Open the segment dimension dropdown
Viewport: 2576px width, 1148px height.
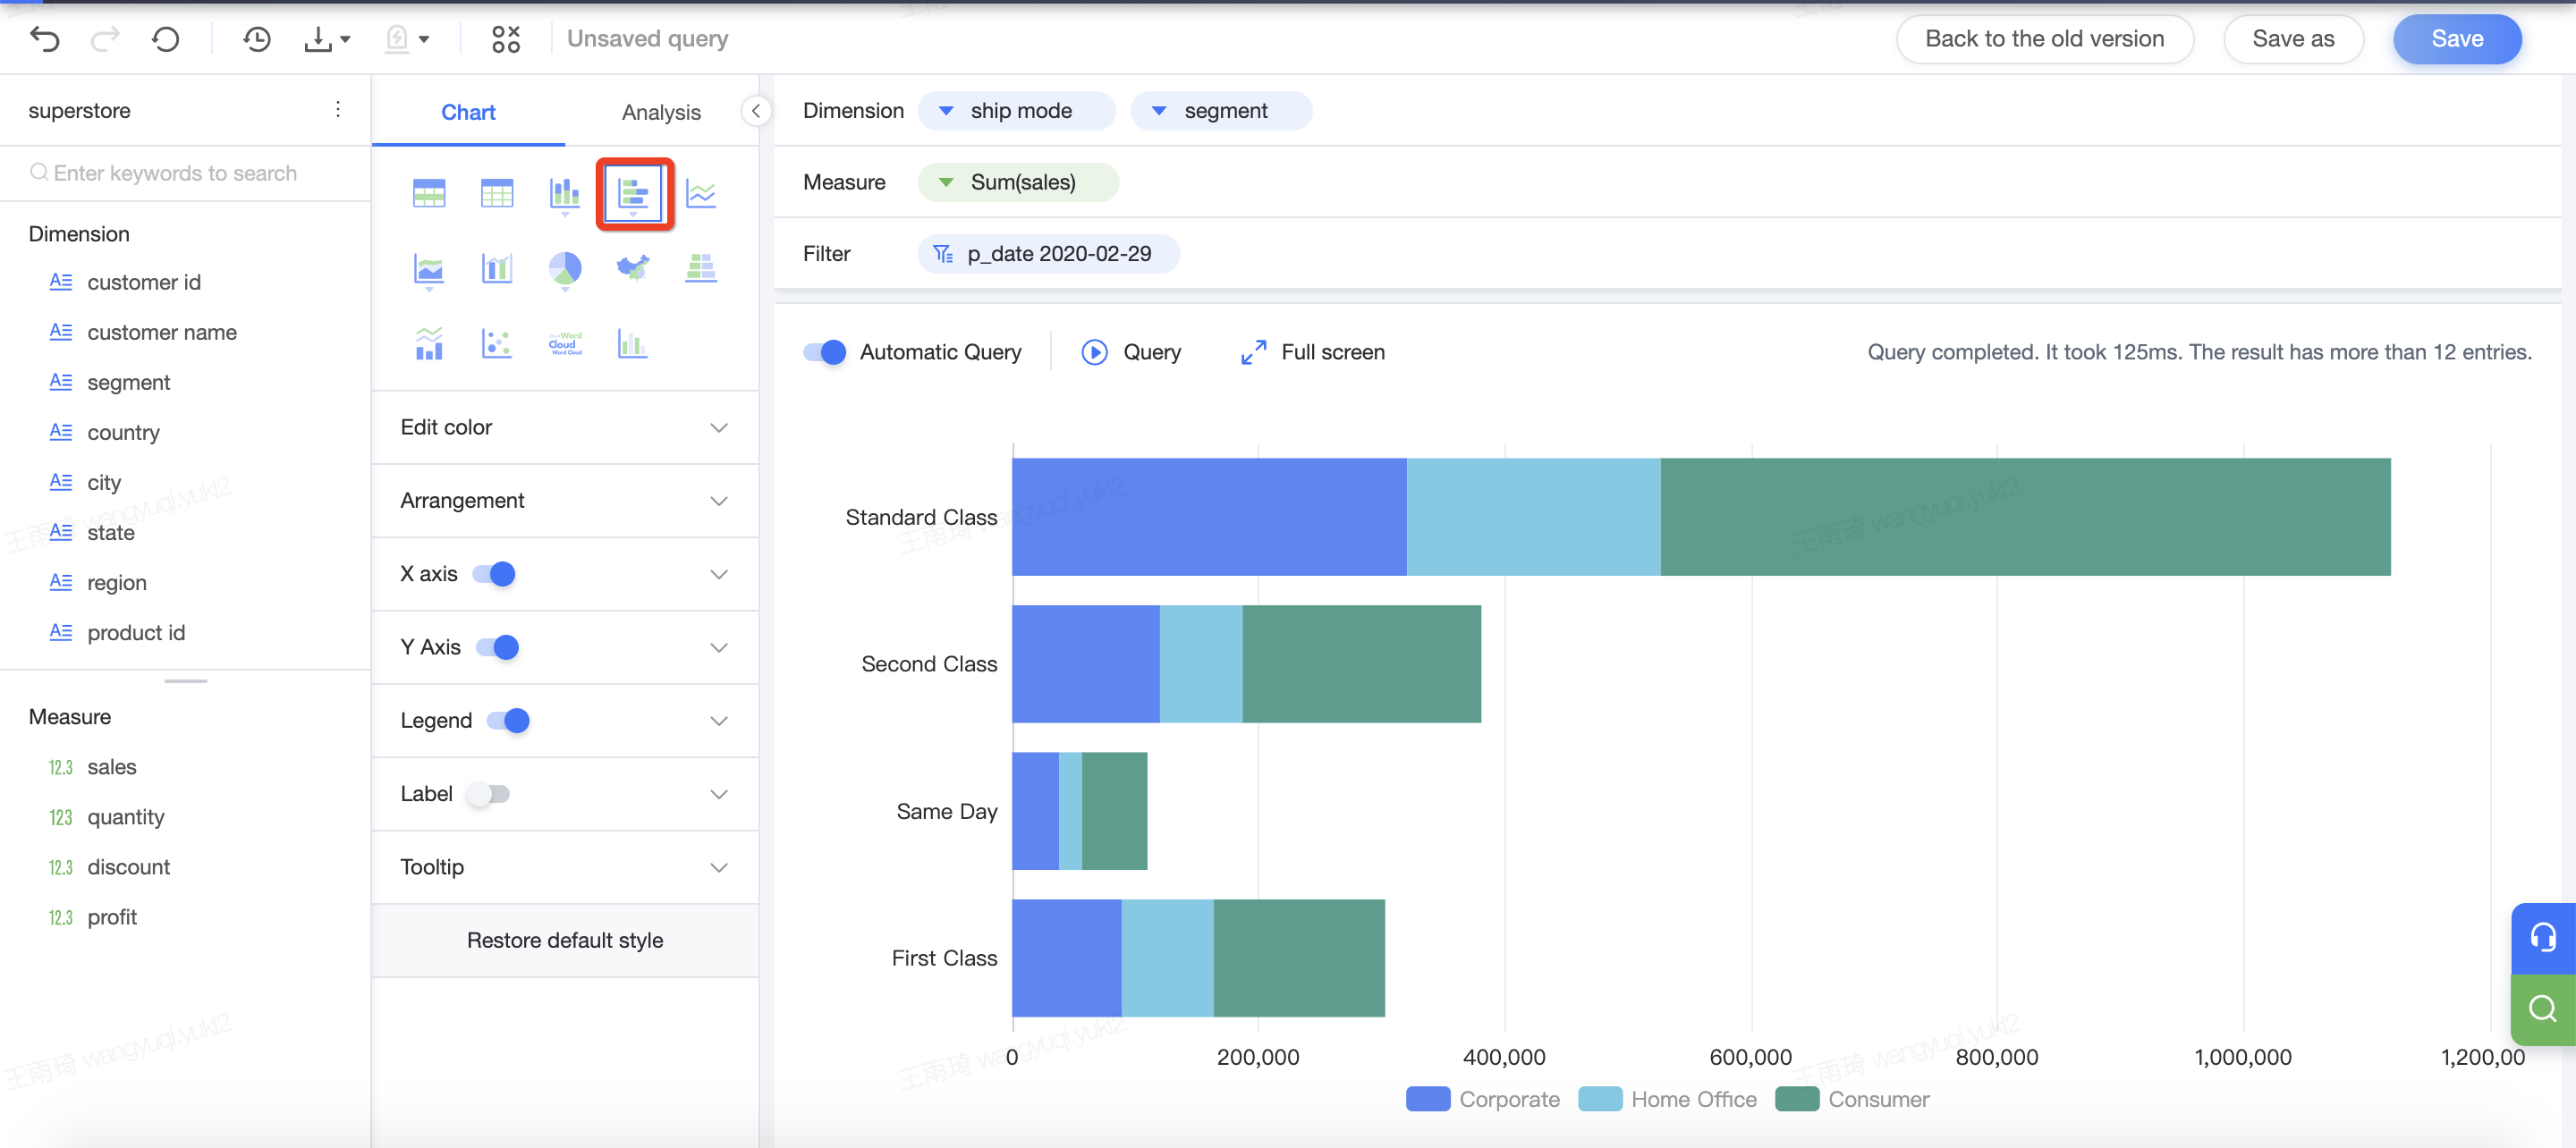pyautogui.click(x=1159, y=111)
